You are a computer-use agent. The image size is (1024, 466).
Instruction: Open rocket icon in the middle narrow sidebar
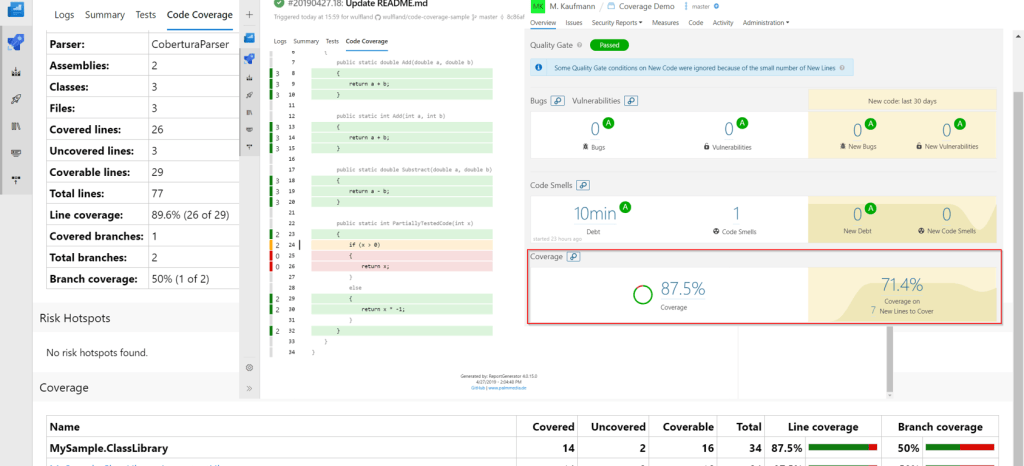249,95
